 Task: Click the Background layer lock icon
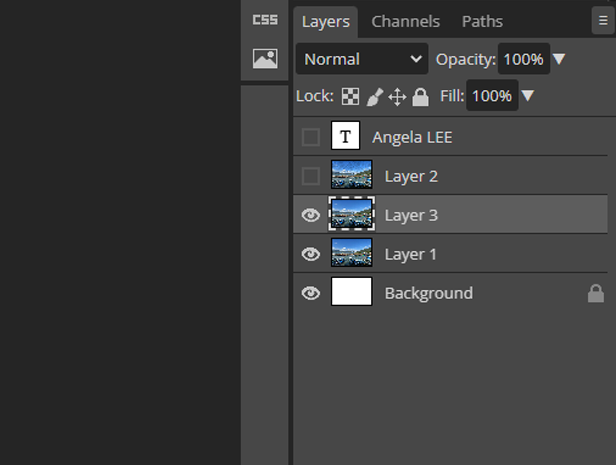[595, 293]
